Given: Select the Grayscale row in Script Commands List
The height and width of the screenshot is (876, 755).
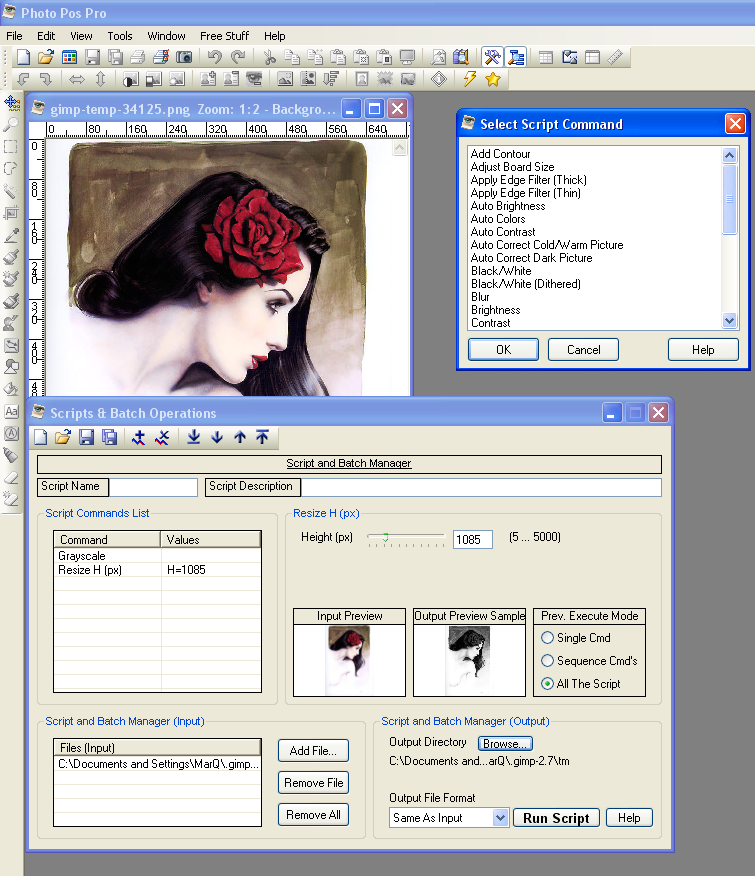Looking at the screenshot, I should pos(157,556).
